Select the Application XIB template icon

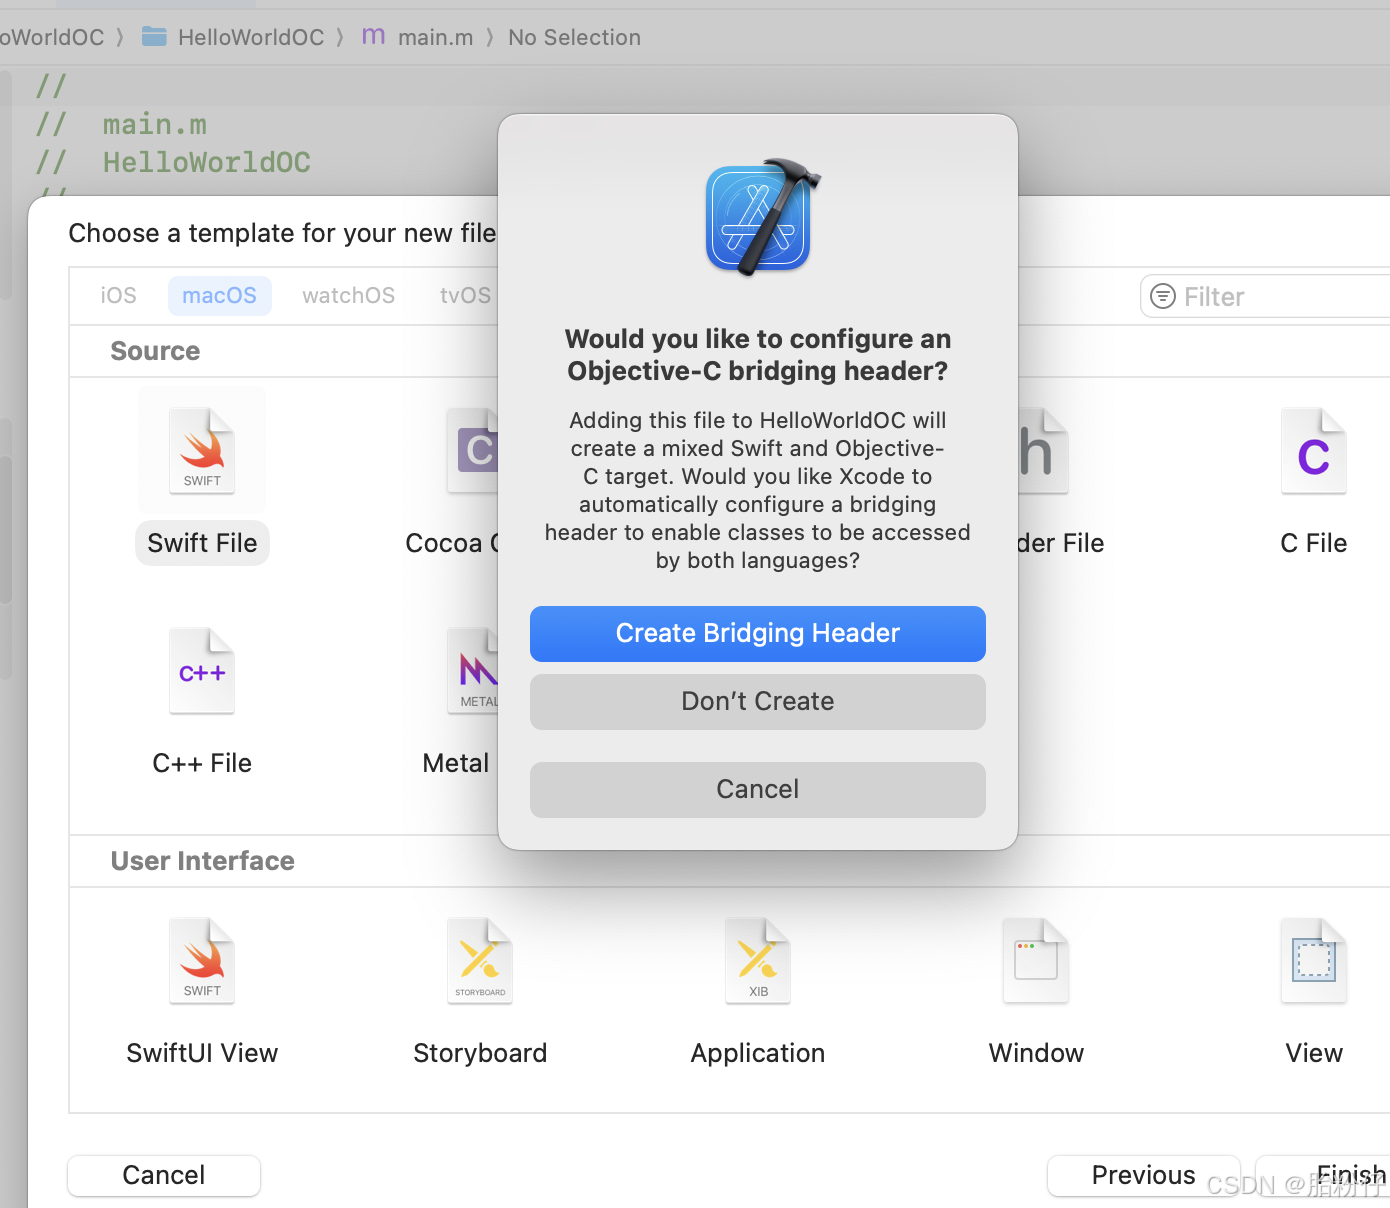point(758,961)
